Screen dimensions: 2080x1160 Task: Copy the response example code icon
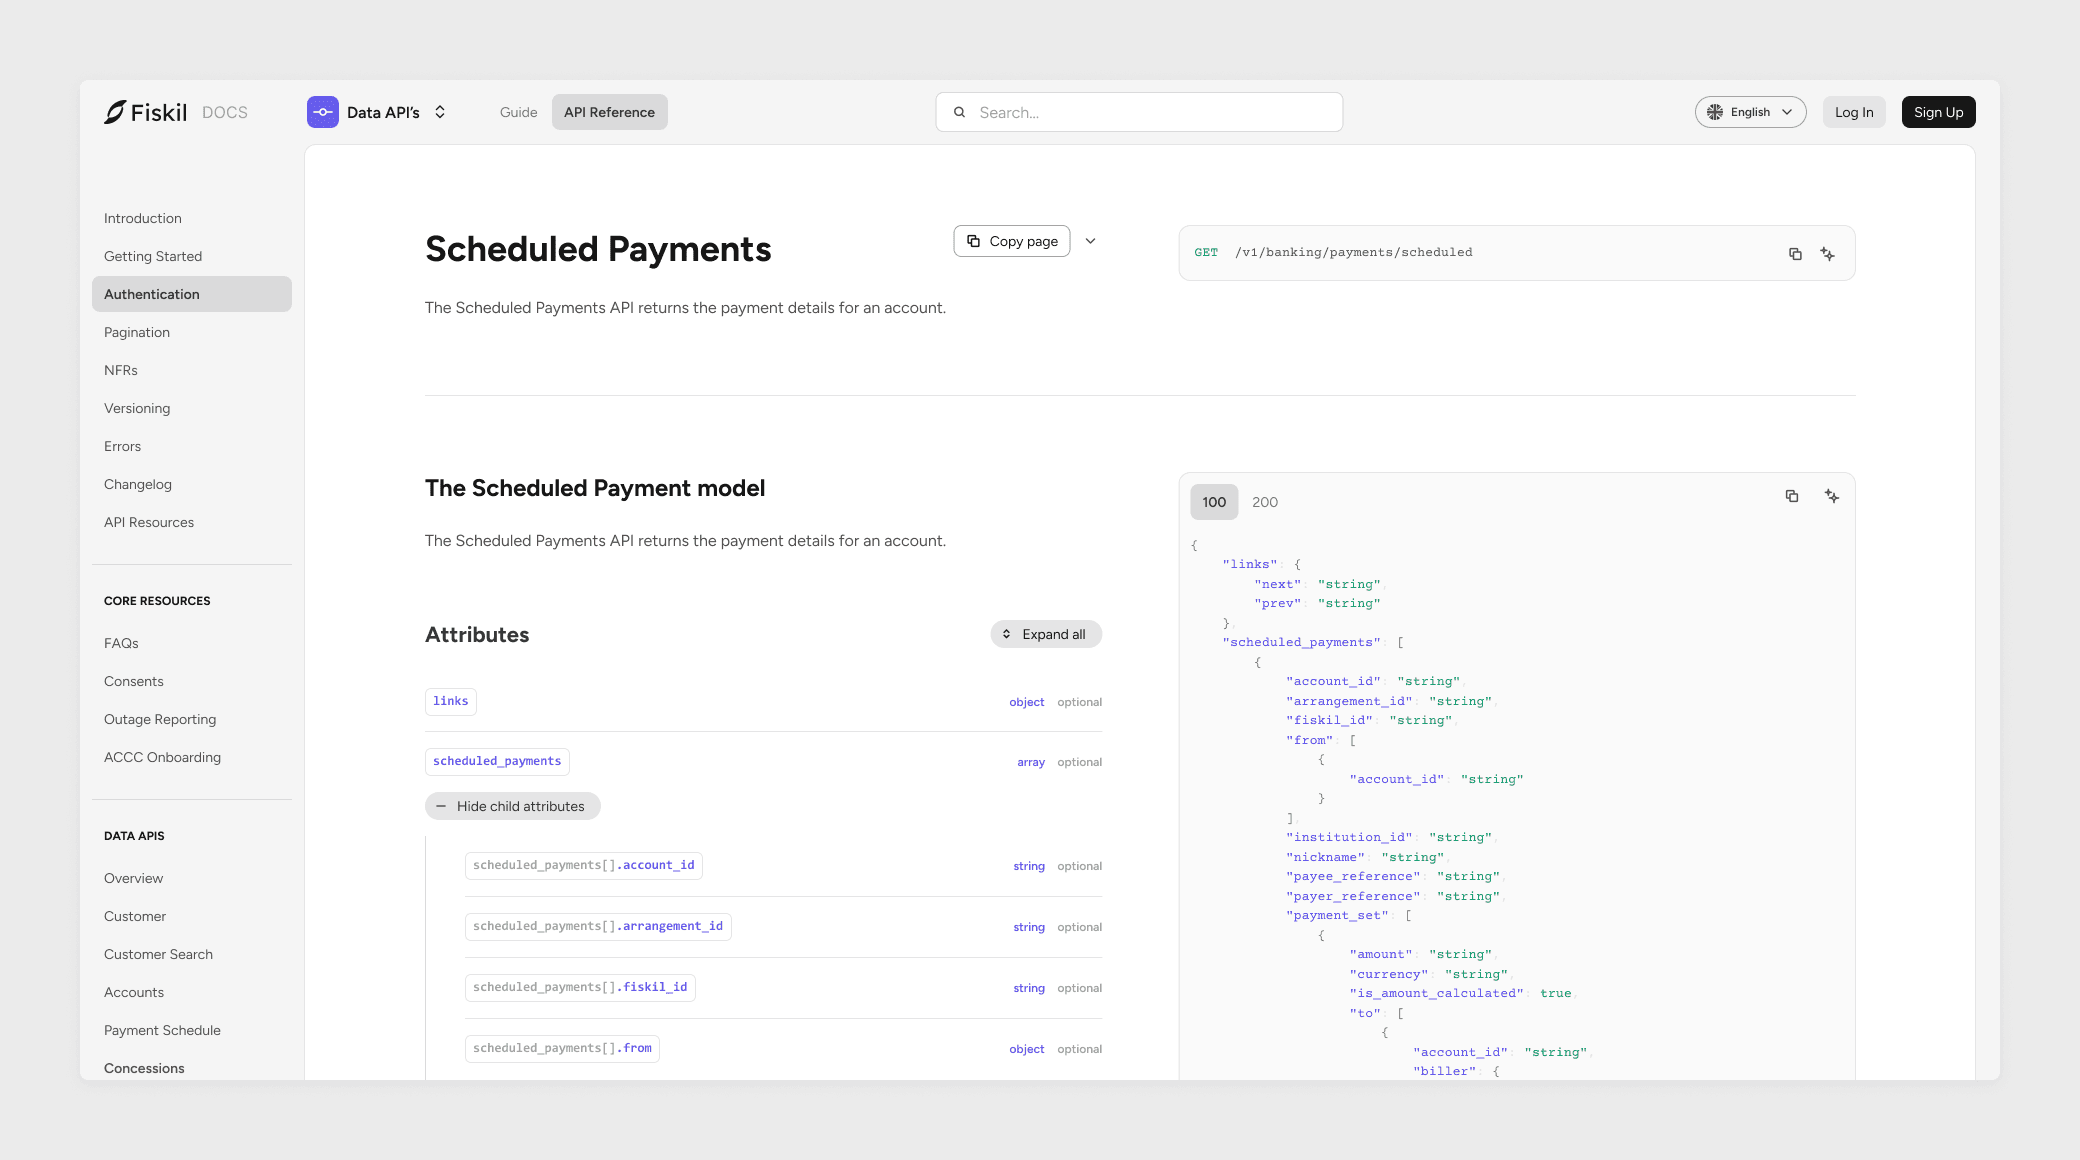(1791, 496)
